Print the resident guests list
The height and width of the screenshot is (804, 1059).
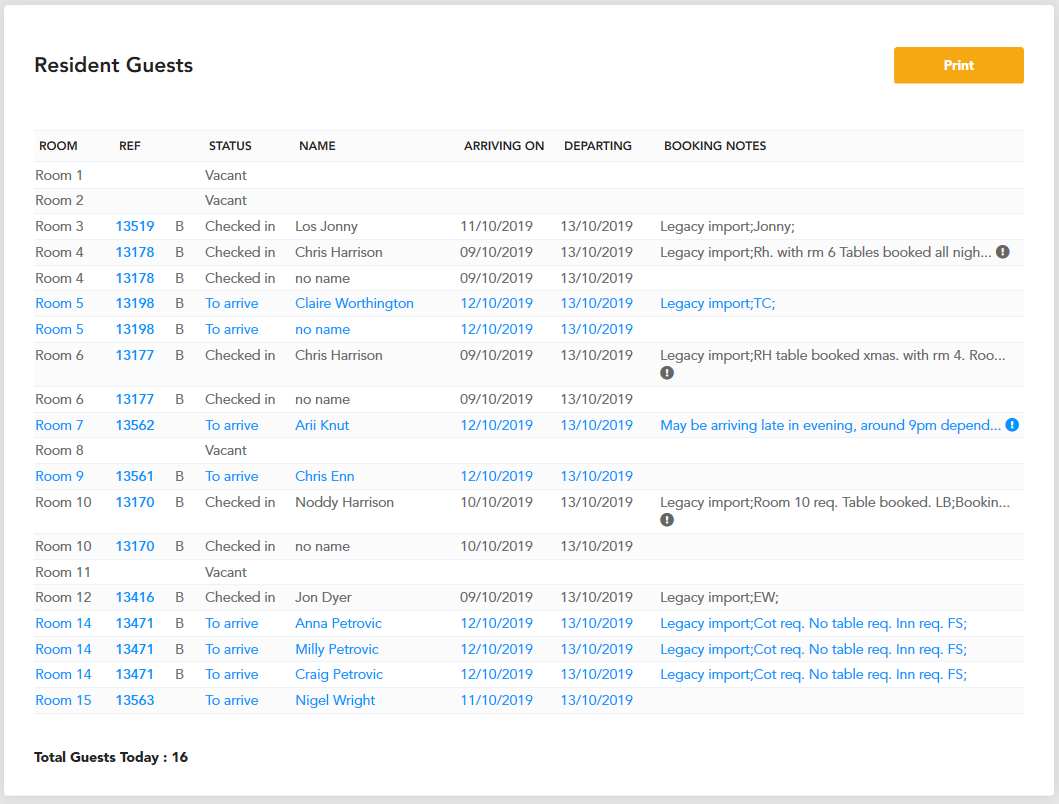tap(958, 66)
